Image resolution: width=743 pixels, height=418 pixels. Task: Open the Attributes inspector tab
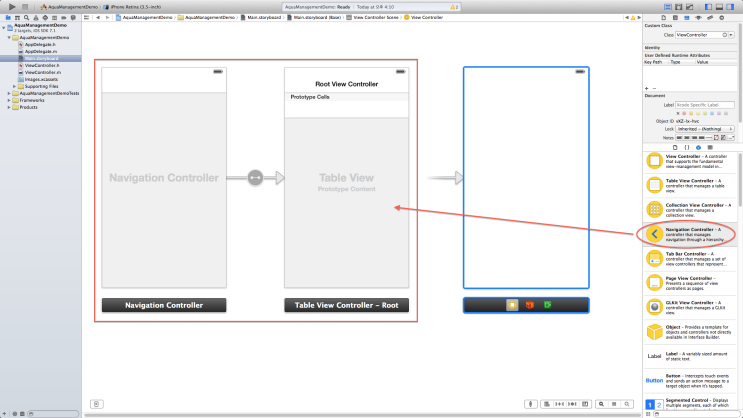tap(698, 18)
